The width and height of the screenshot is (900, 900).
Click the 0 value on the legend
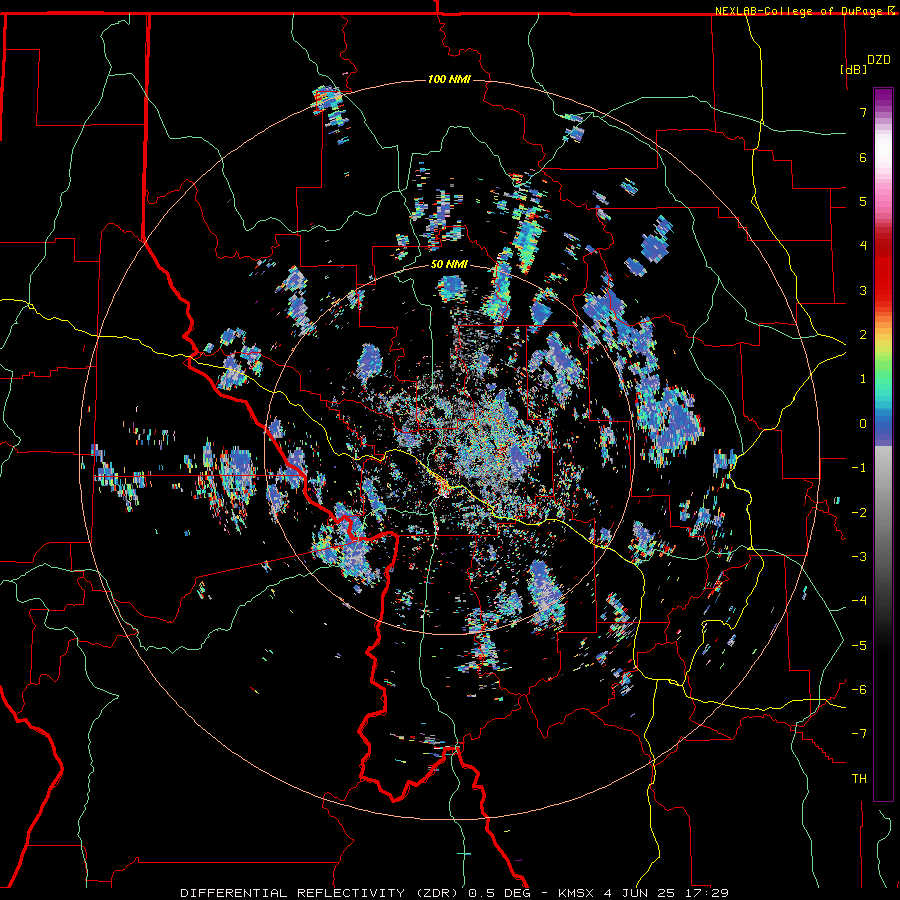(x=863, y=423)
